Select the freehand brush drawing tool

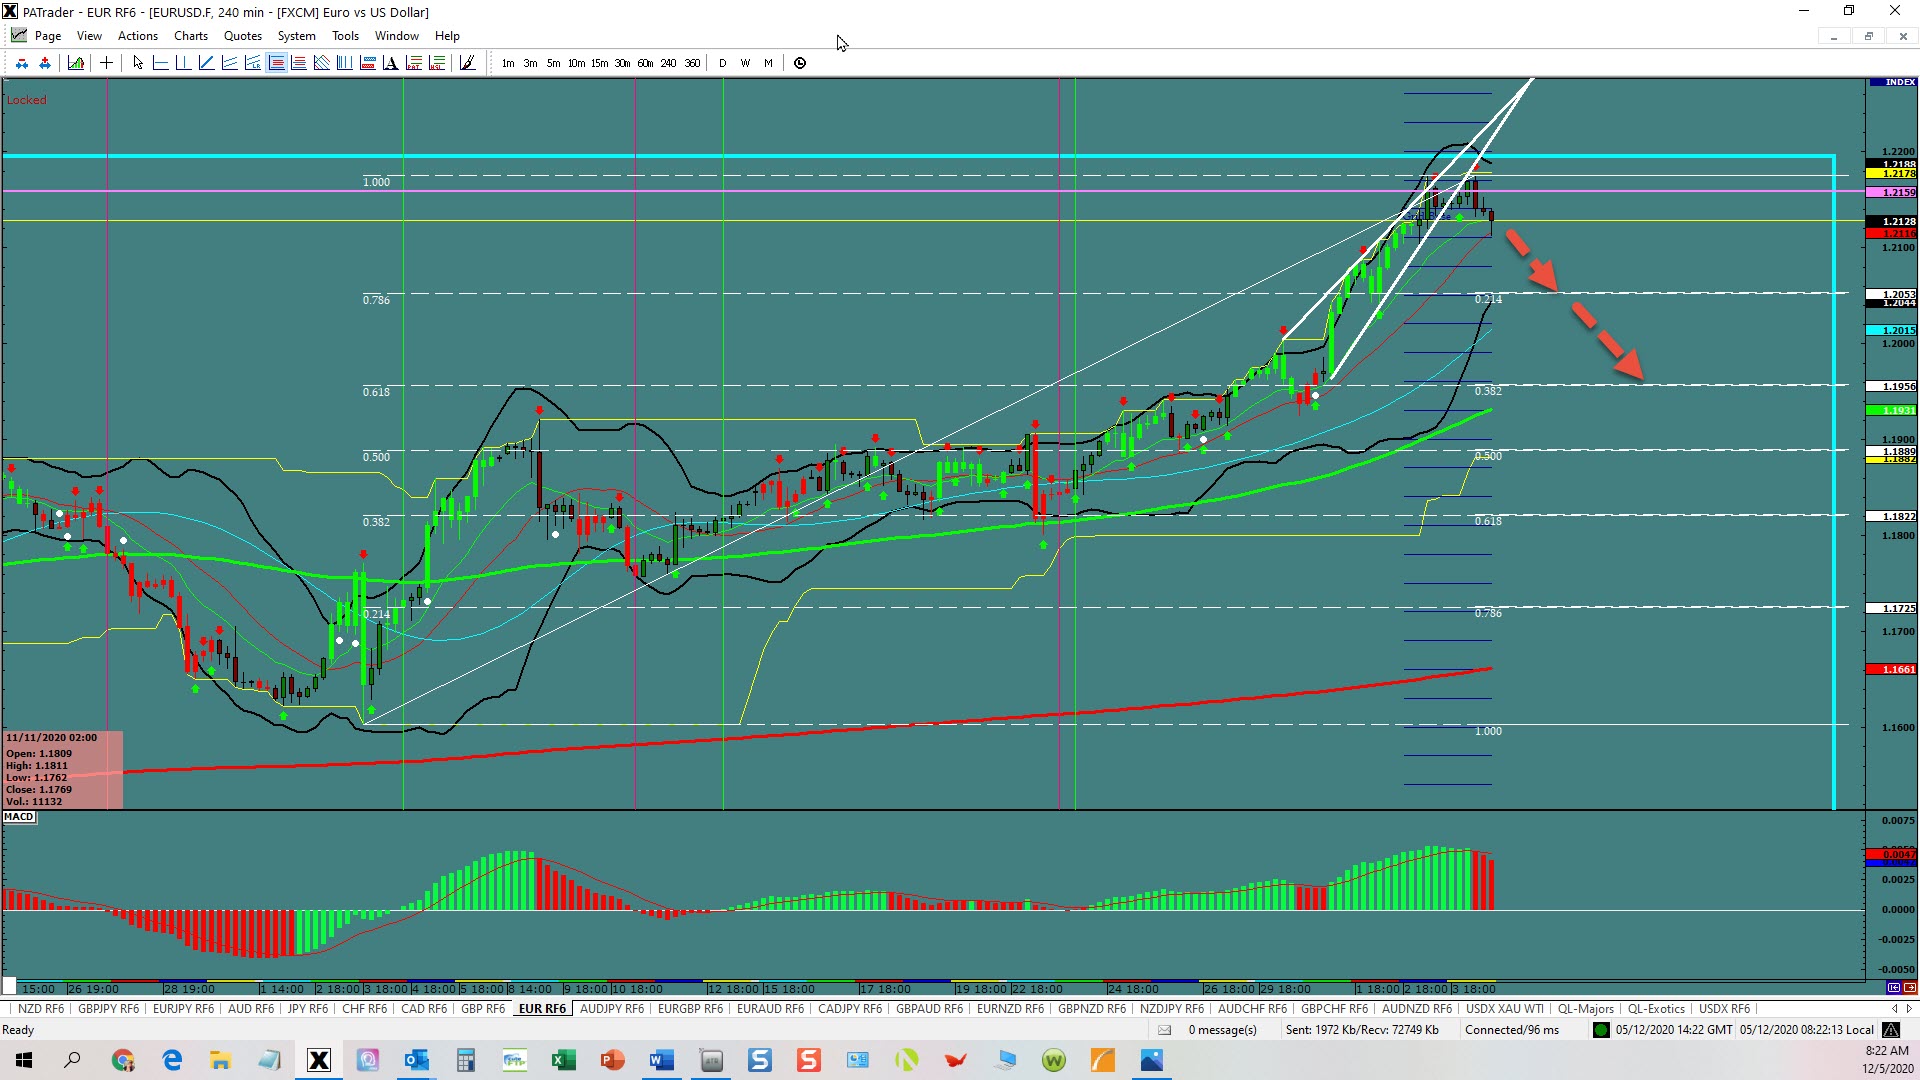tap(467, 63)
